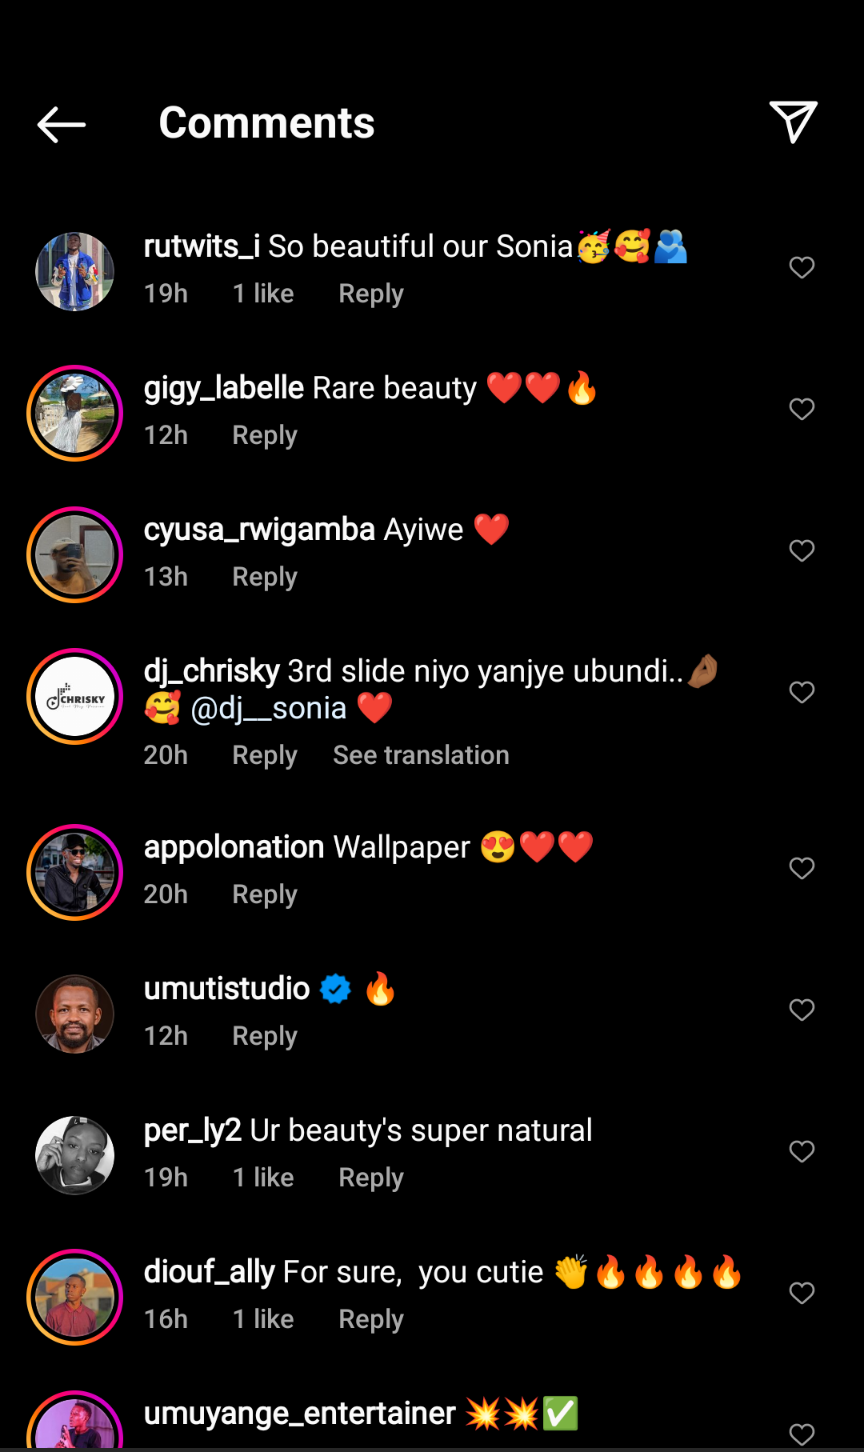
Task: Open rutwits_i's profile picture
Action: pos(75,272)
